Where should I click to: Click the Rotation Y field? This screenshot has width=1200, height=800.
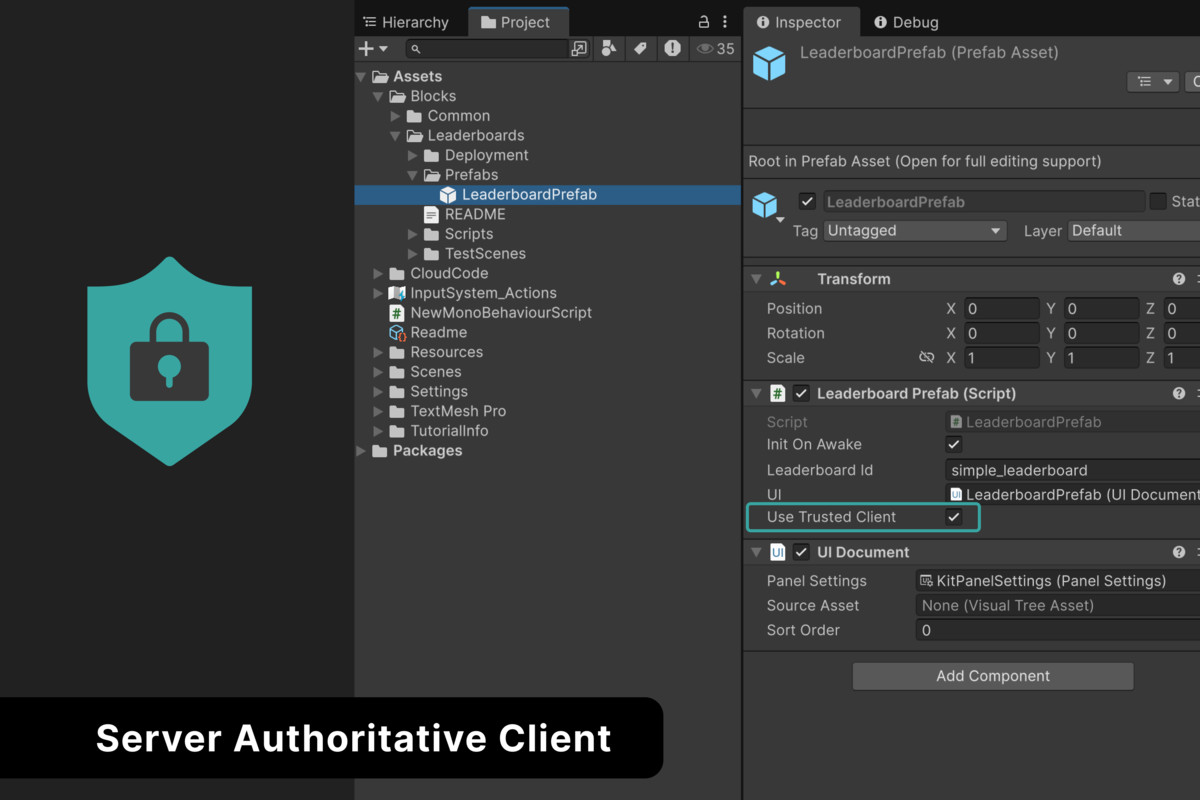tap(1101, 333)
